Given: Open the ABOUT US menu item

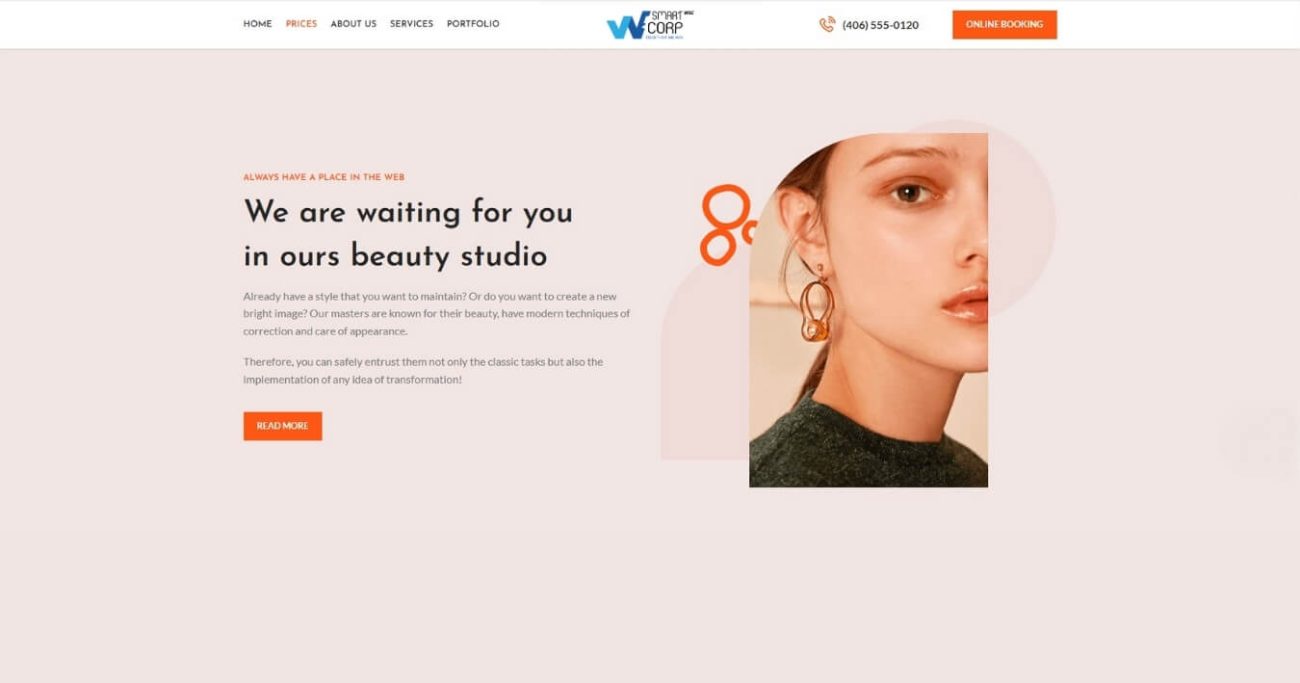Looking at the screenshot, I should coord(353,24).
